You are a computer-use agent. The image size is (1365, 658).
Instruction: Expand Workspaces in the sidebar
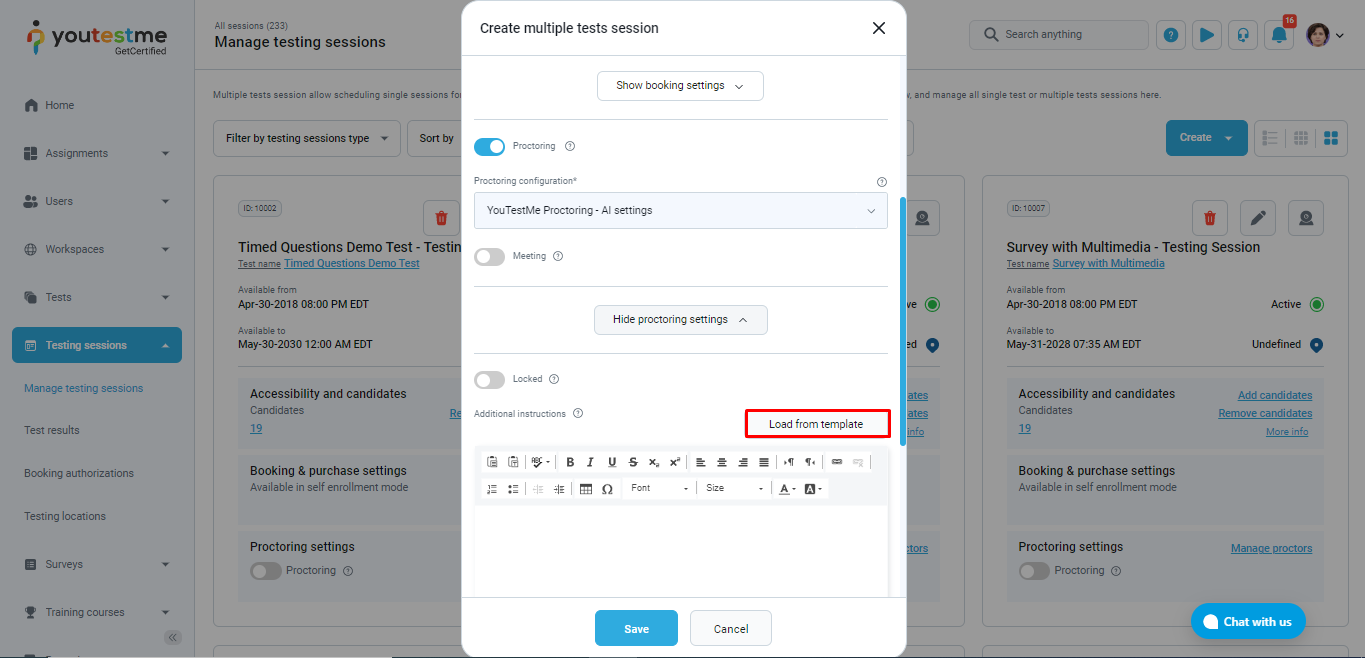pyautogui.click(x=97, y=249)
